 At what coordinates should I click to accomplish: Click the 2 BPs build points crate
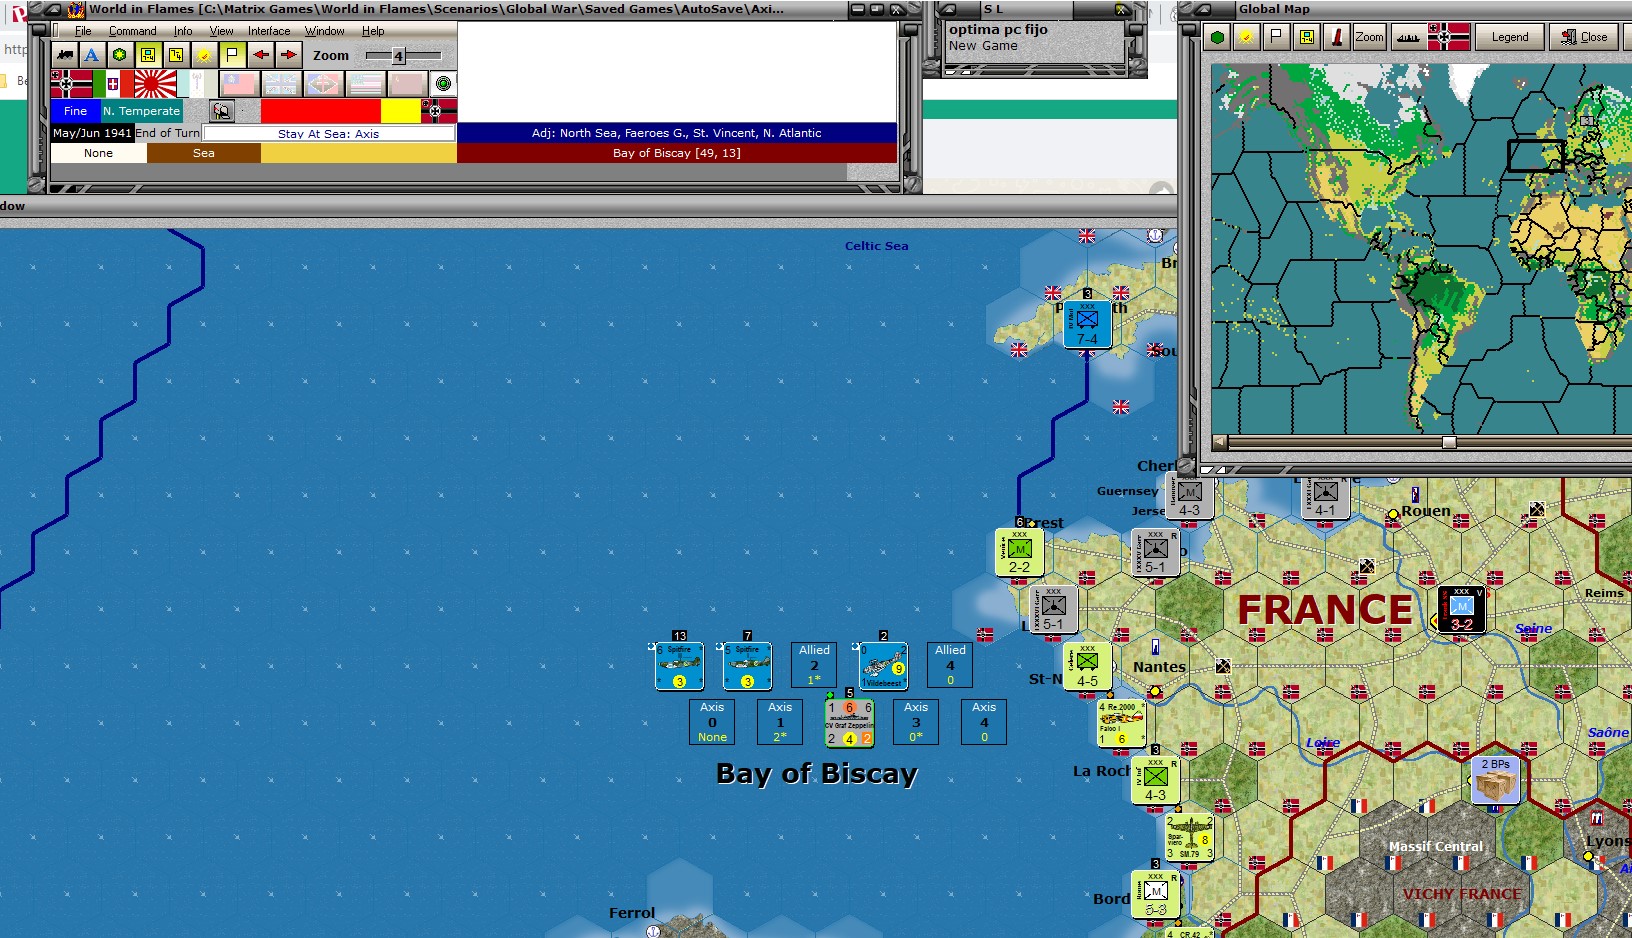1495,780
